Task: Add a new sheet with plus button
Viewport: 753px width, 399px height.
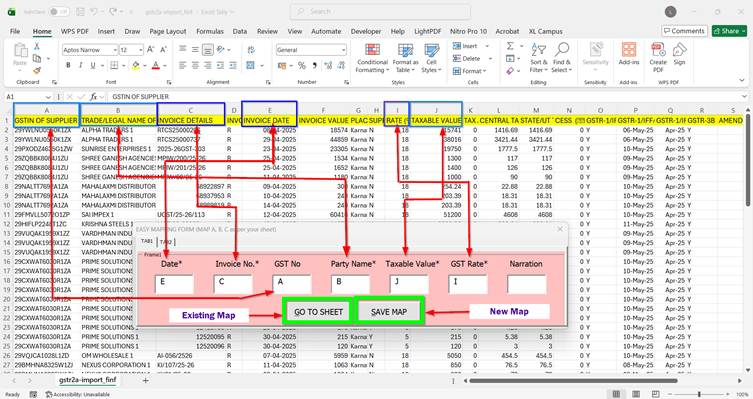Action: 146,380
